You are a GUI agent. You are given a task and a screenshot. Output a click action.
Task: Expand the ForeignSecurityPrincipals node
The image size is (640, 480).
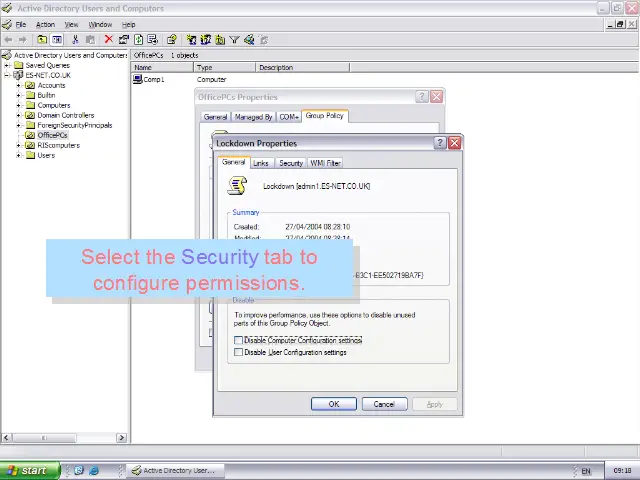(18, 125)
